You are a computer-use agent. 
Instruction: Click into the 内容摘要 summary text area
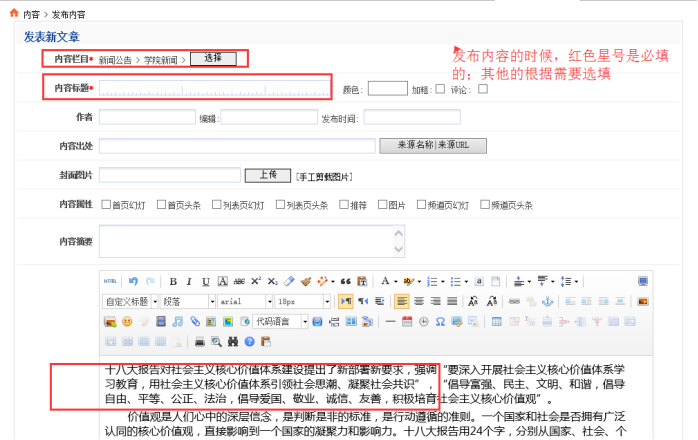pyautogui.click(x=252, y=241)
